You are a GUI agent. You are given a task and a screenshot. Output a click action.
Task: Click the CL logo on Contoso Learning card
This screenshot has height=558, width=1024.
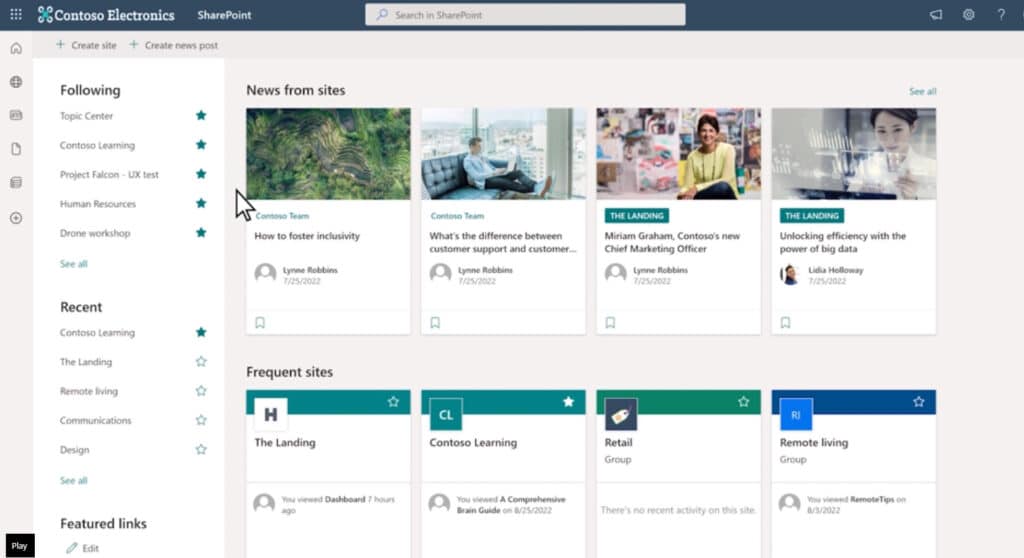tap(445, 414)
